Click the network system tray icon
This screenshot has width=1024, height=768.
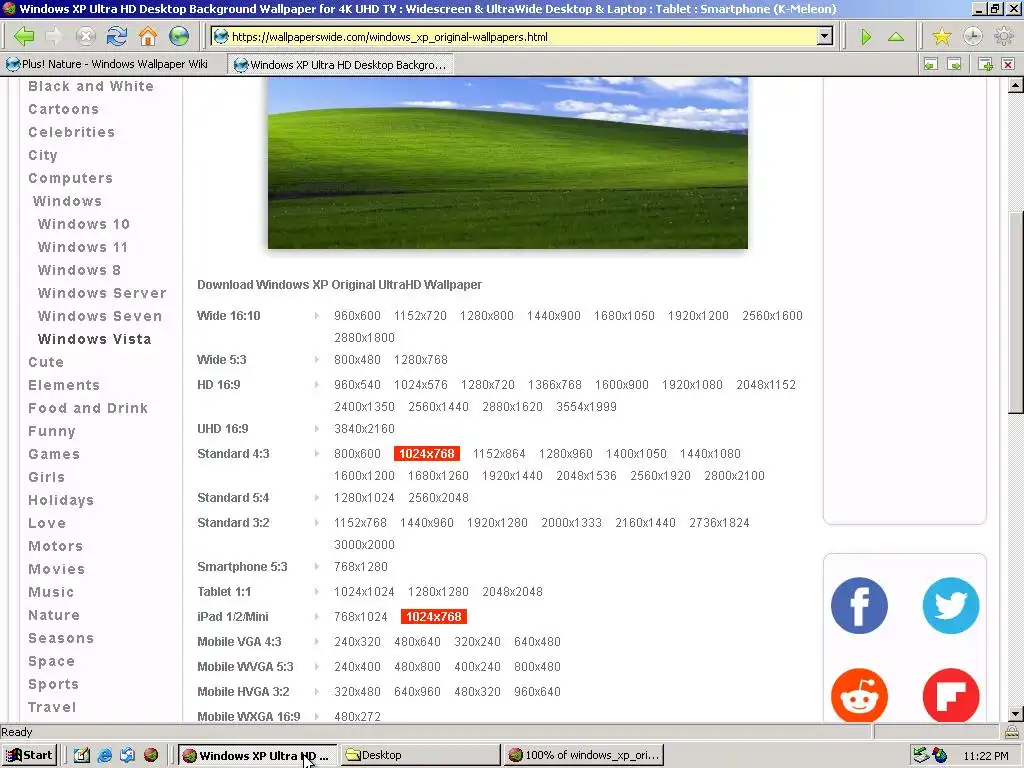(x=920, y=755)
